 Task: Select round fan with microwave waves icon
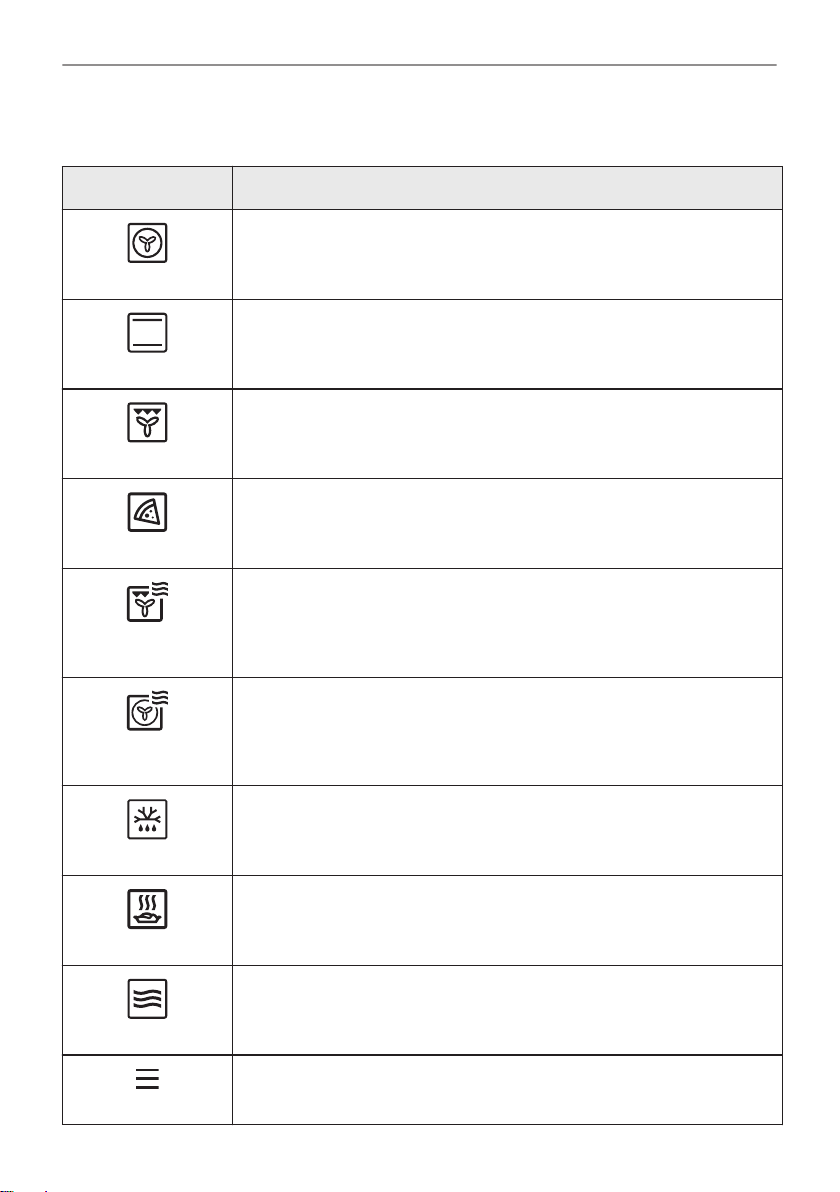click(147, 712)
